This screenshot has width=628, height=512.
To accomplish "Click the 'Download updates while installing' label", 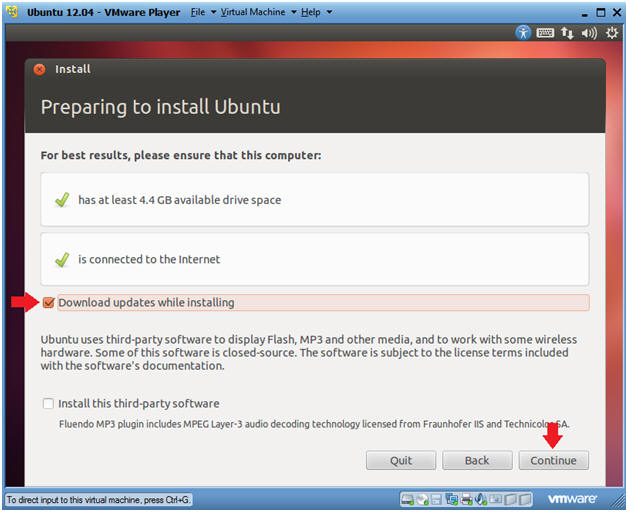I will 146,302.
